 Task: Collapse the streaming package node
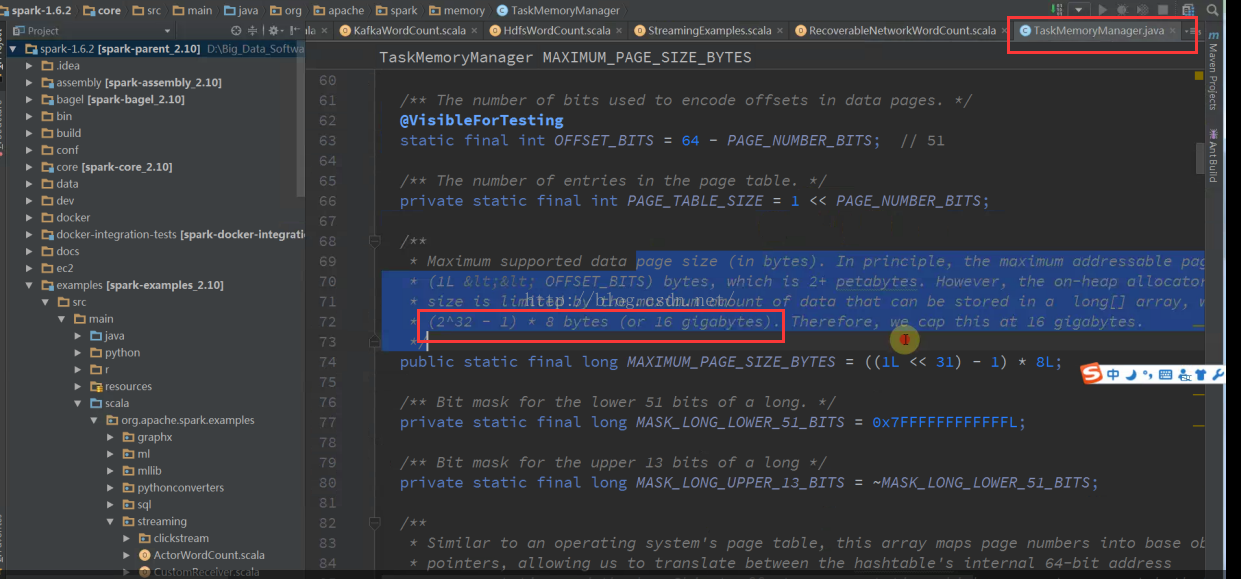tap(111, 521)
